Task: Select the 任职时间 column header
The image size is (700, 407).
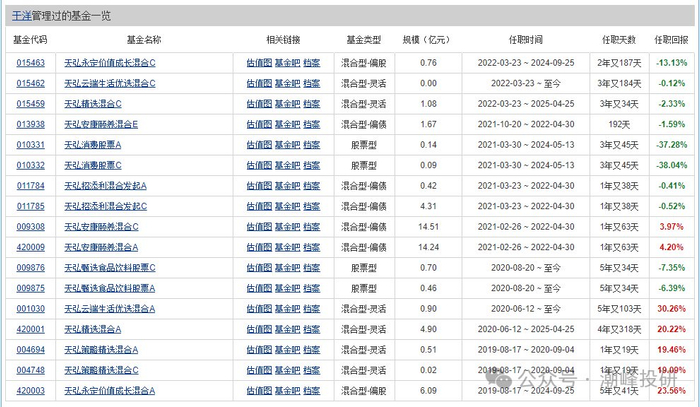Action: click(526, 40)
